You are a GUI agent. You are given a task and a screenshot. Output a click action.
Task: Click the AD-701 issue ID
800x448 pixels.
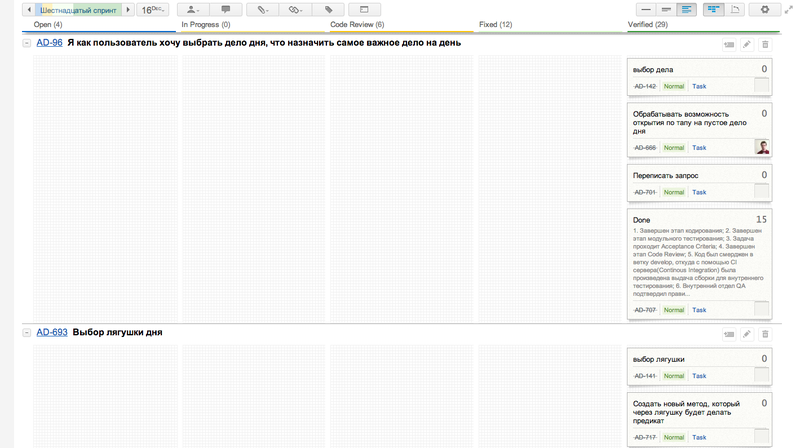645,192
